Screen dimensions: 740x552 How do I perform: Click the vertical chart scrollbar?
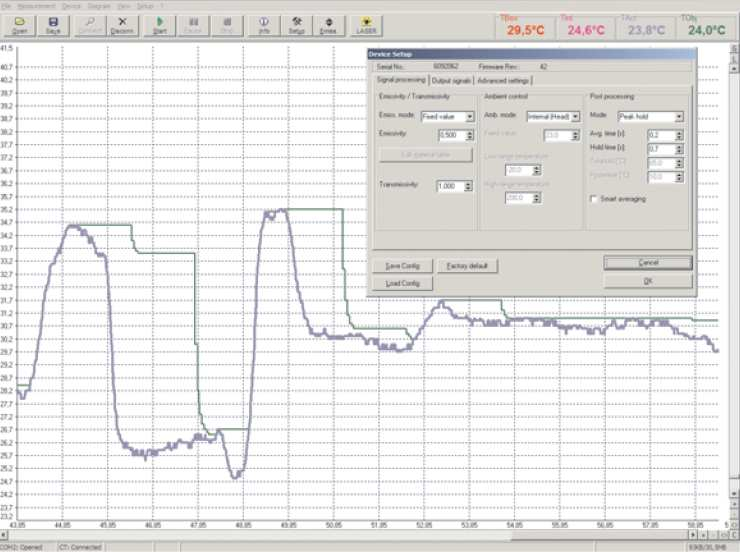point(734,281)
